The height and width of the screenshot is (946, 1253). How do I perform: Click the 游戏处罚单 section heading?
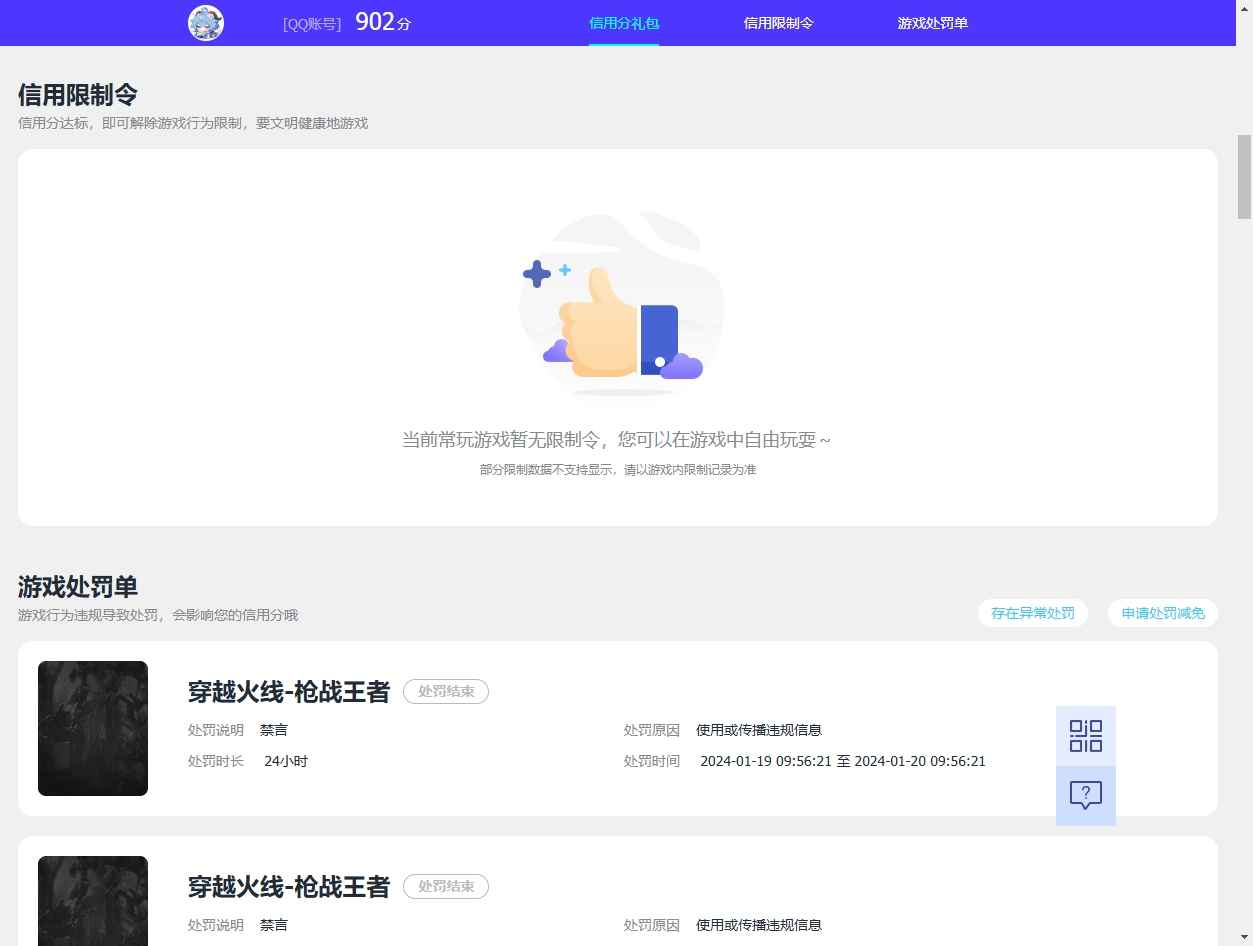coord(78,587)
